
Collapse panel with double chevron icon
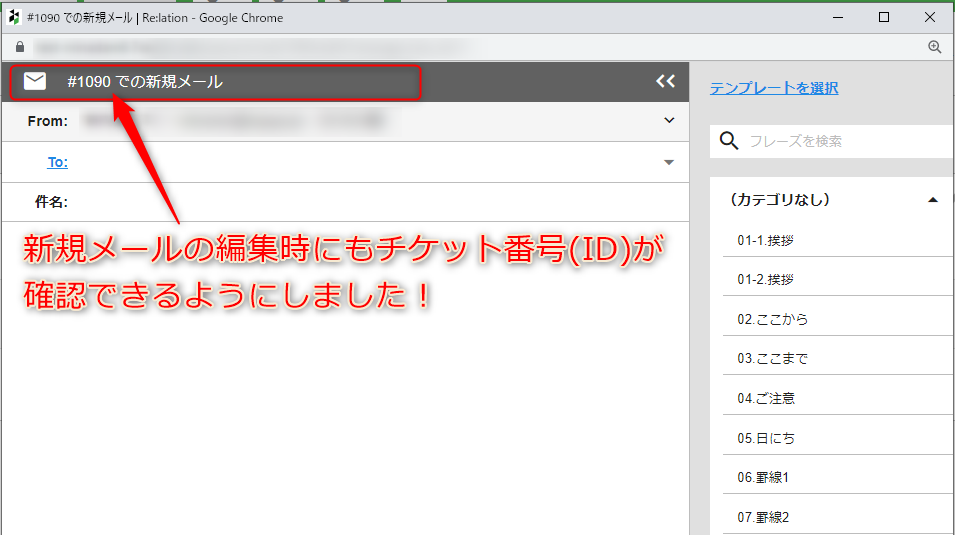[666, 82]
